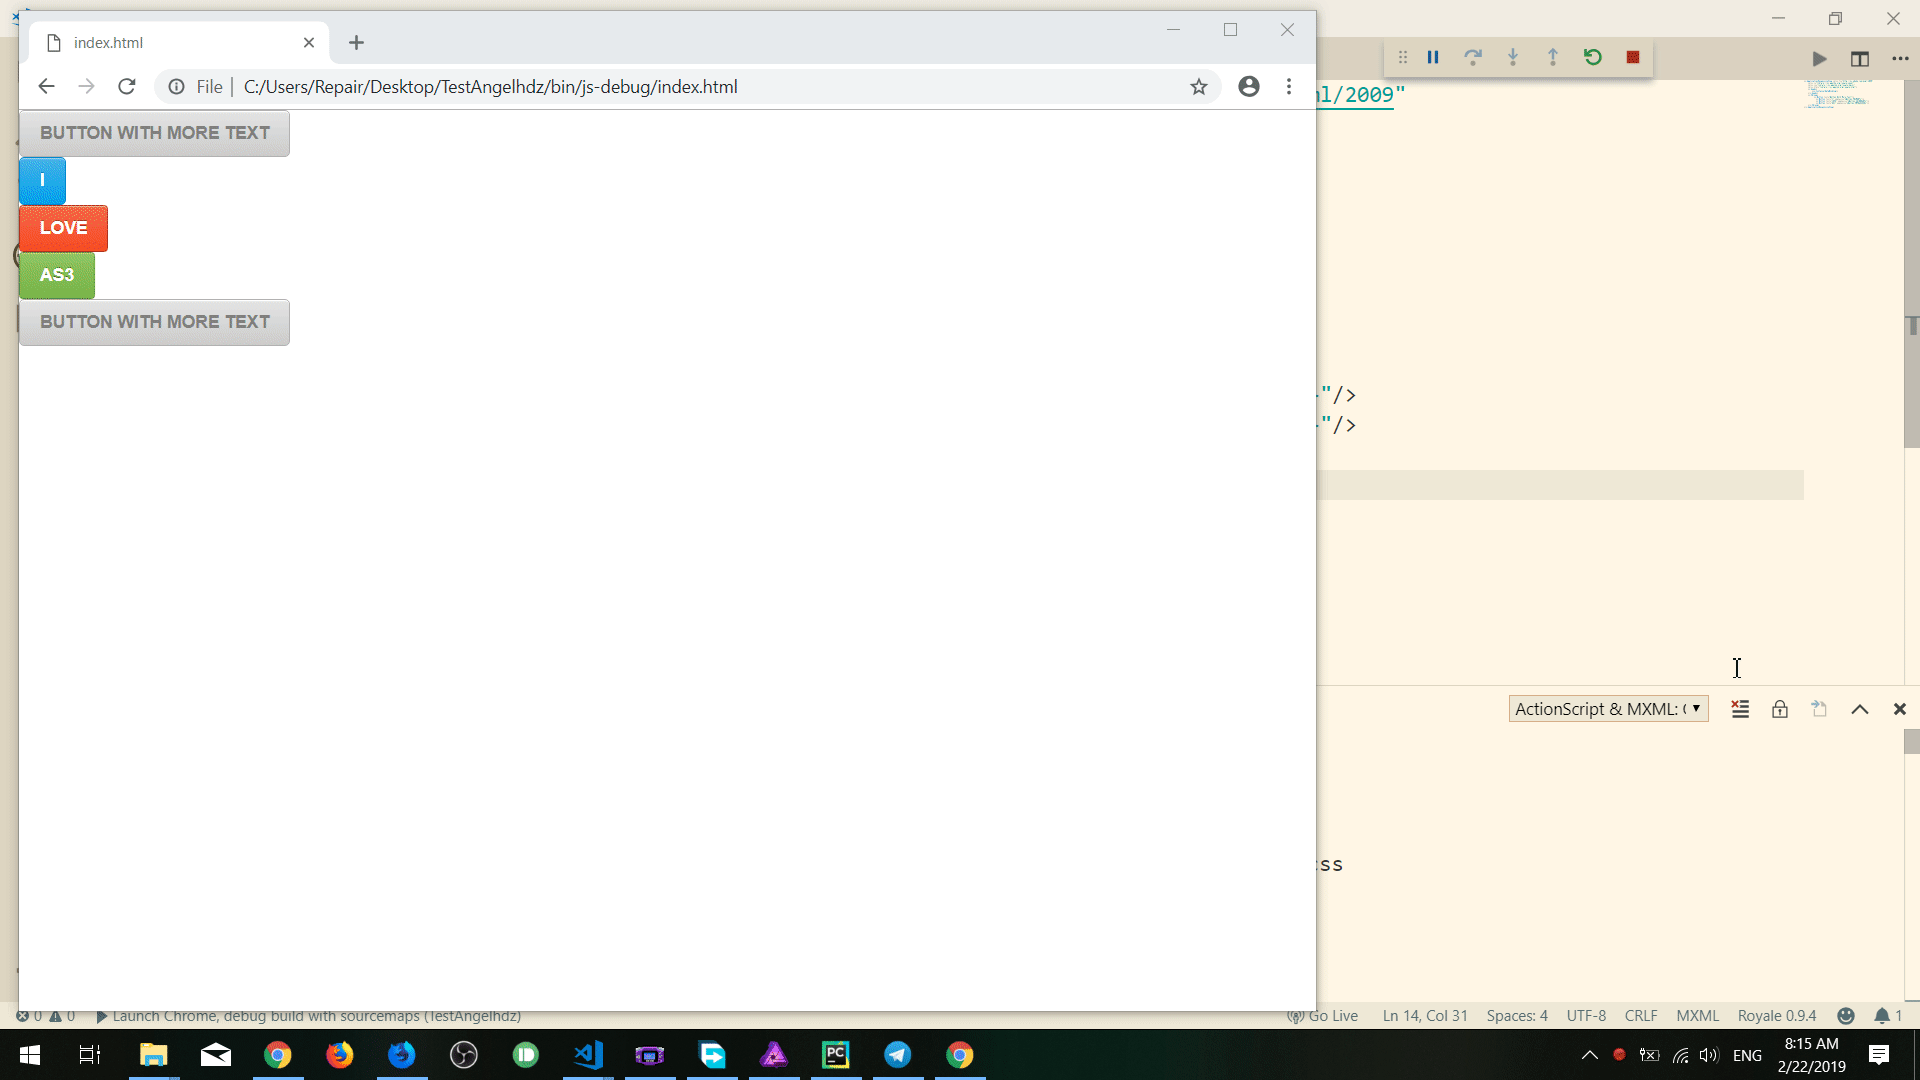
Task: Click the Continue play arrow near the editor
Action: (1818, 58)
